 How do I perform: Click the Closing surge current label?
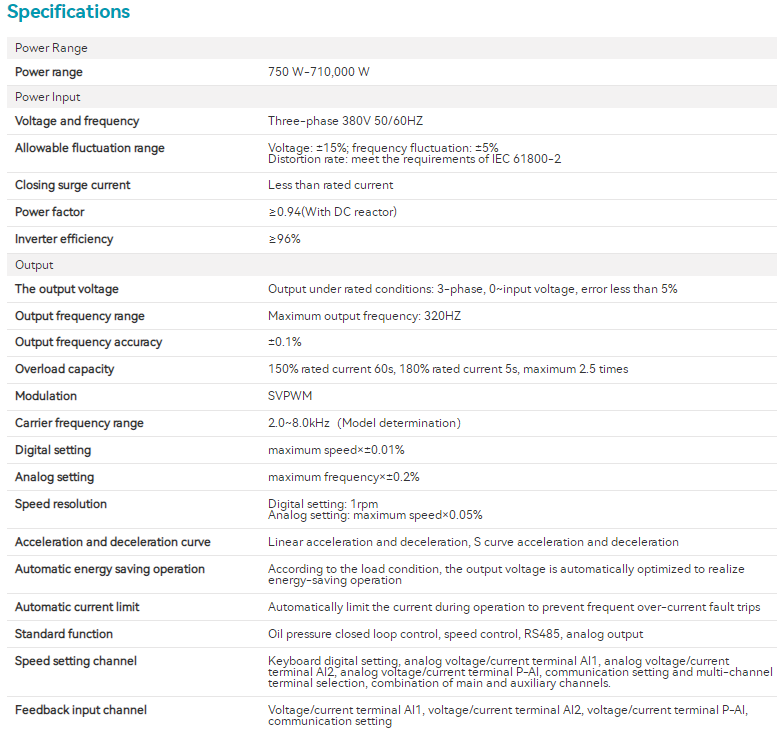coord(72,185)
